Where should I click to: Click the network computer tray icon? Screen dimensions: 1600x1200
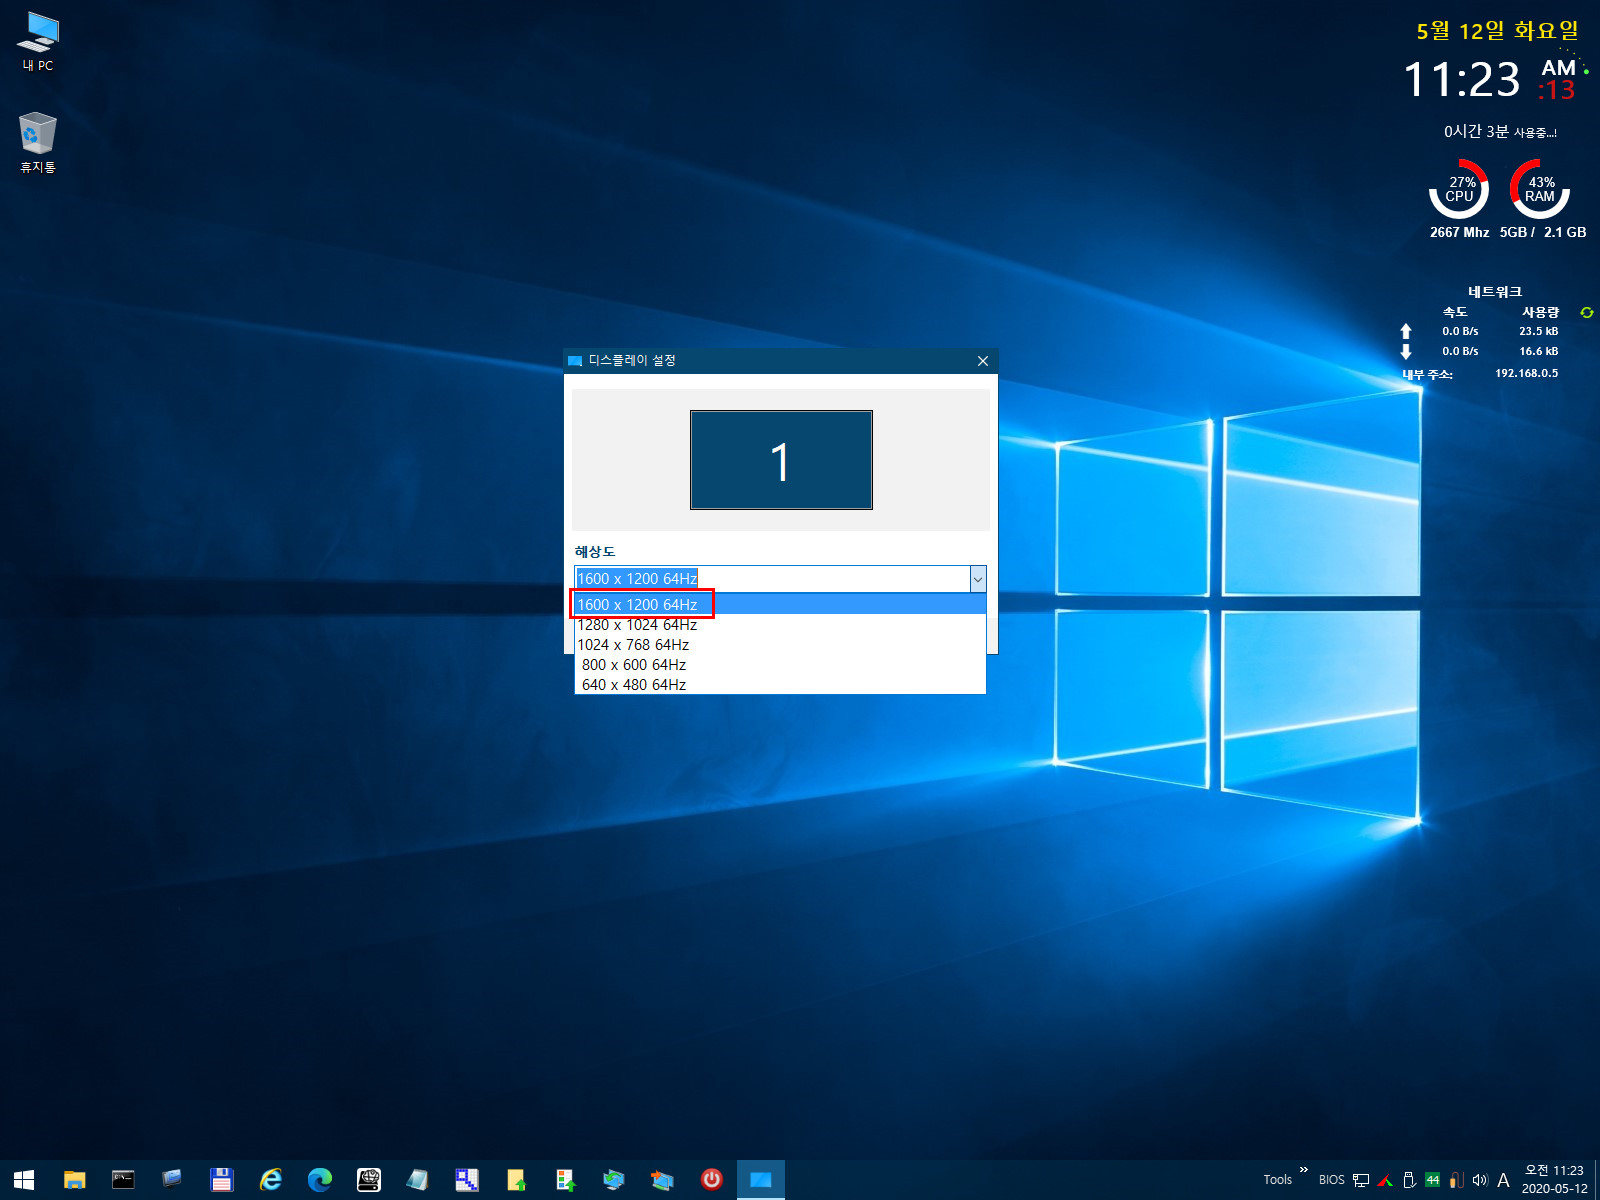1361,1180
